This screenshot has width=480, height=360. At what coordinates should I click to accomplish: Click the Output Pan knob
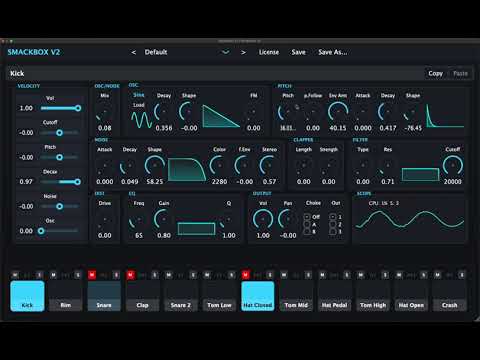tap(288, 219)
